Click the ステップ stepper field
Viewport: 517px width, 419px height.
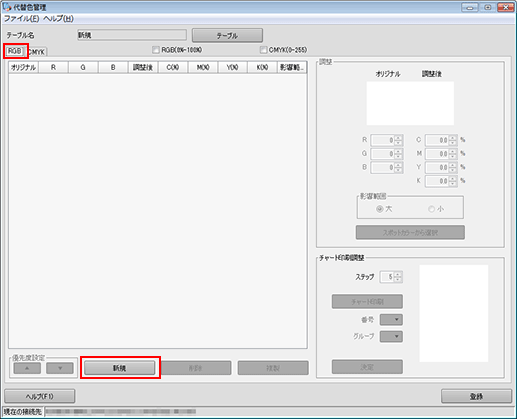(x=391, y=277)
